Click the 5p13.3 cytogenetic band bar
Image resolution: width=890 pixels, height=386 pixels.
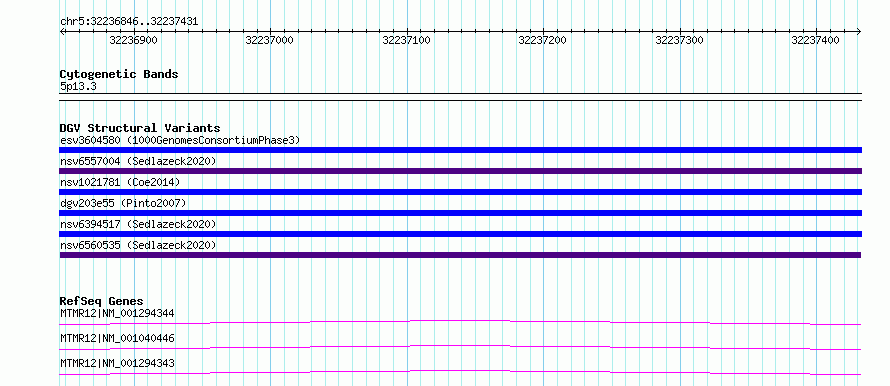coord(460,97)
